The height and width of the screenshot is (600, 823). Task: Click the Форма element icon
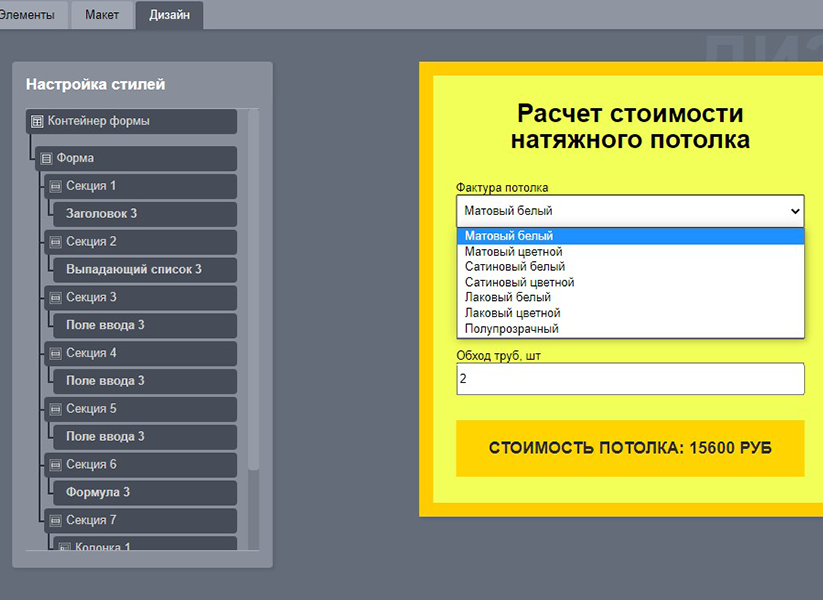click(x=45, y=158)
